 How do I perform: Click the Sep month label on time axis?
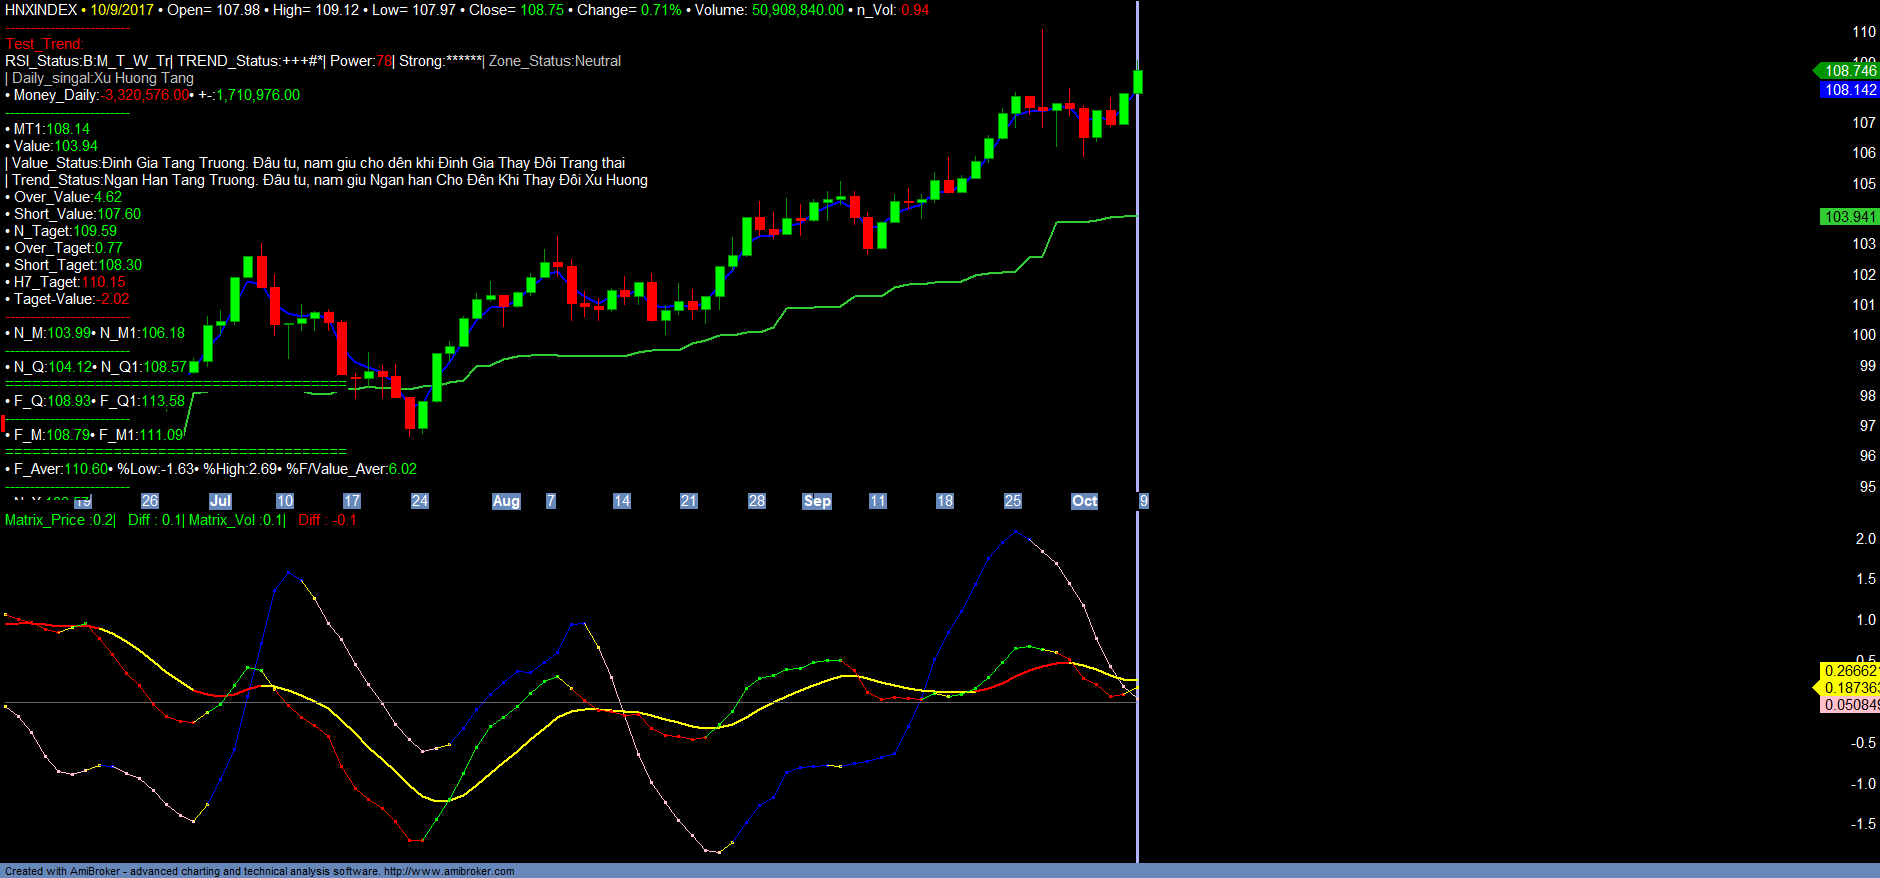point(817,501)
